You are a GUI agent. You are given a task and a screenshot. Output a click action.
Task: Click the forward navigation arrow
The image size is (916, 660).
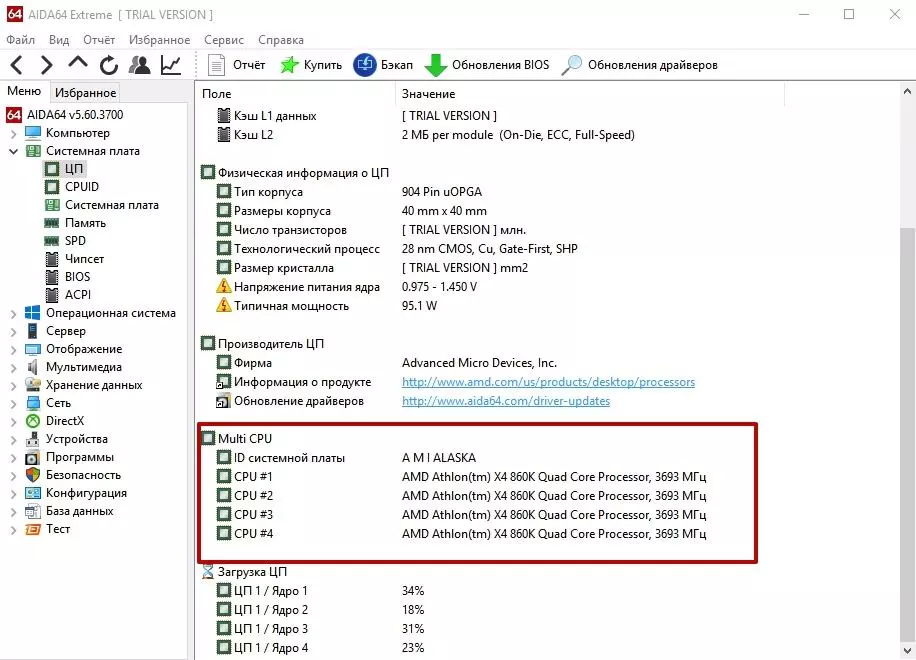[x=46, y=65]
